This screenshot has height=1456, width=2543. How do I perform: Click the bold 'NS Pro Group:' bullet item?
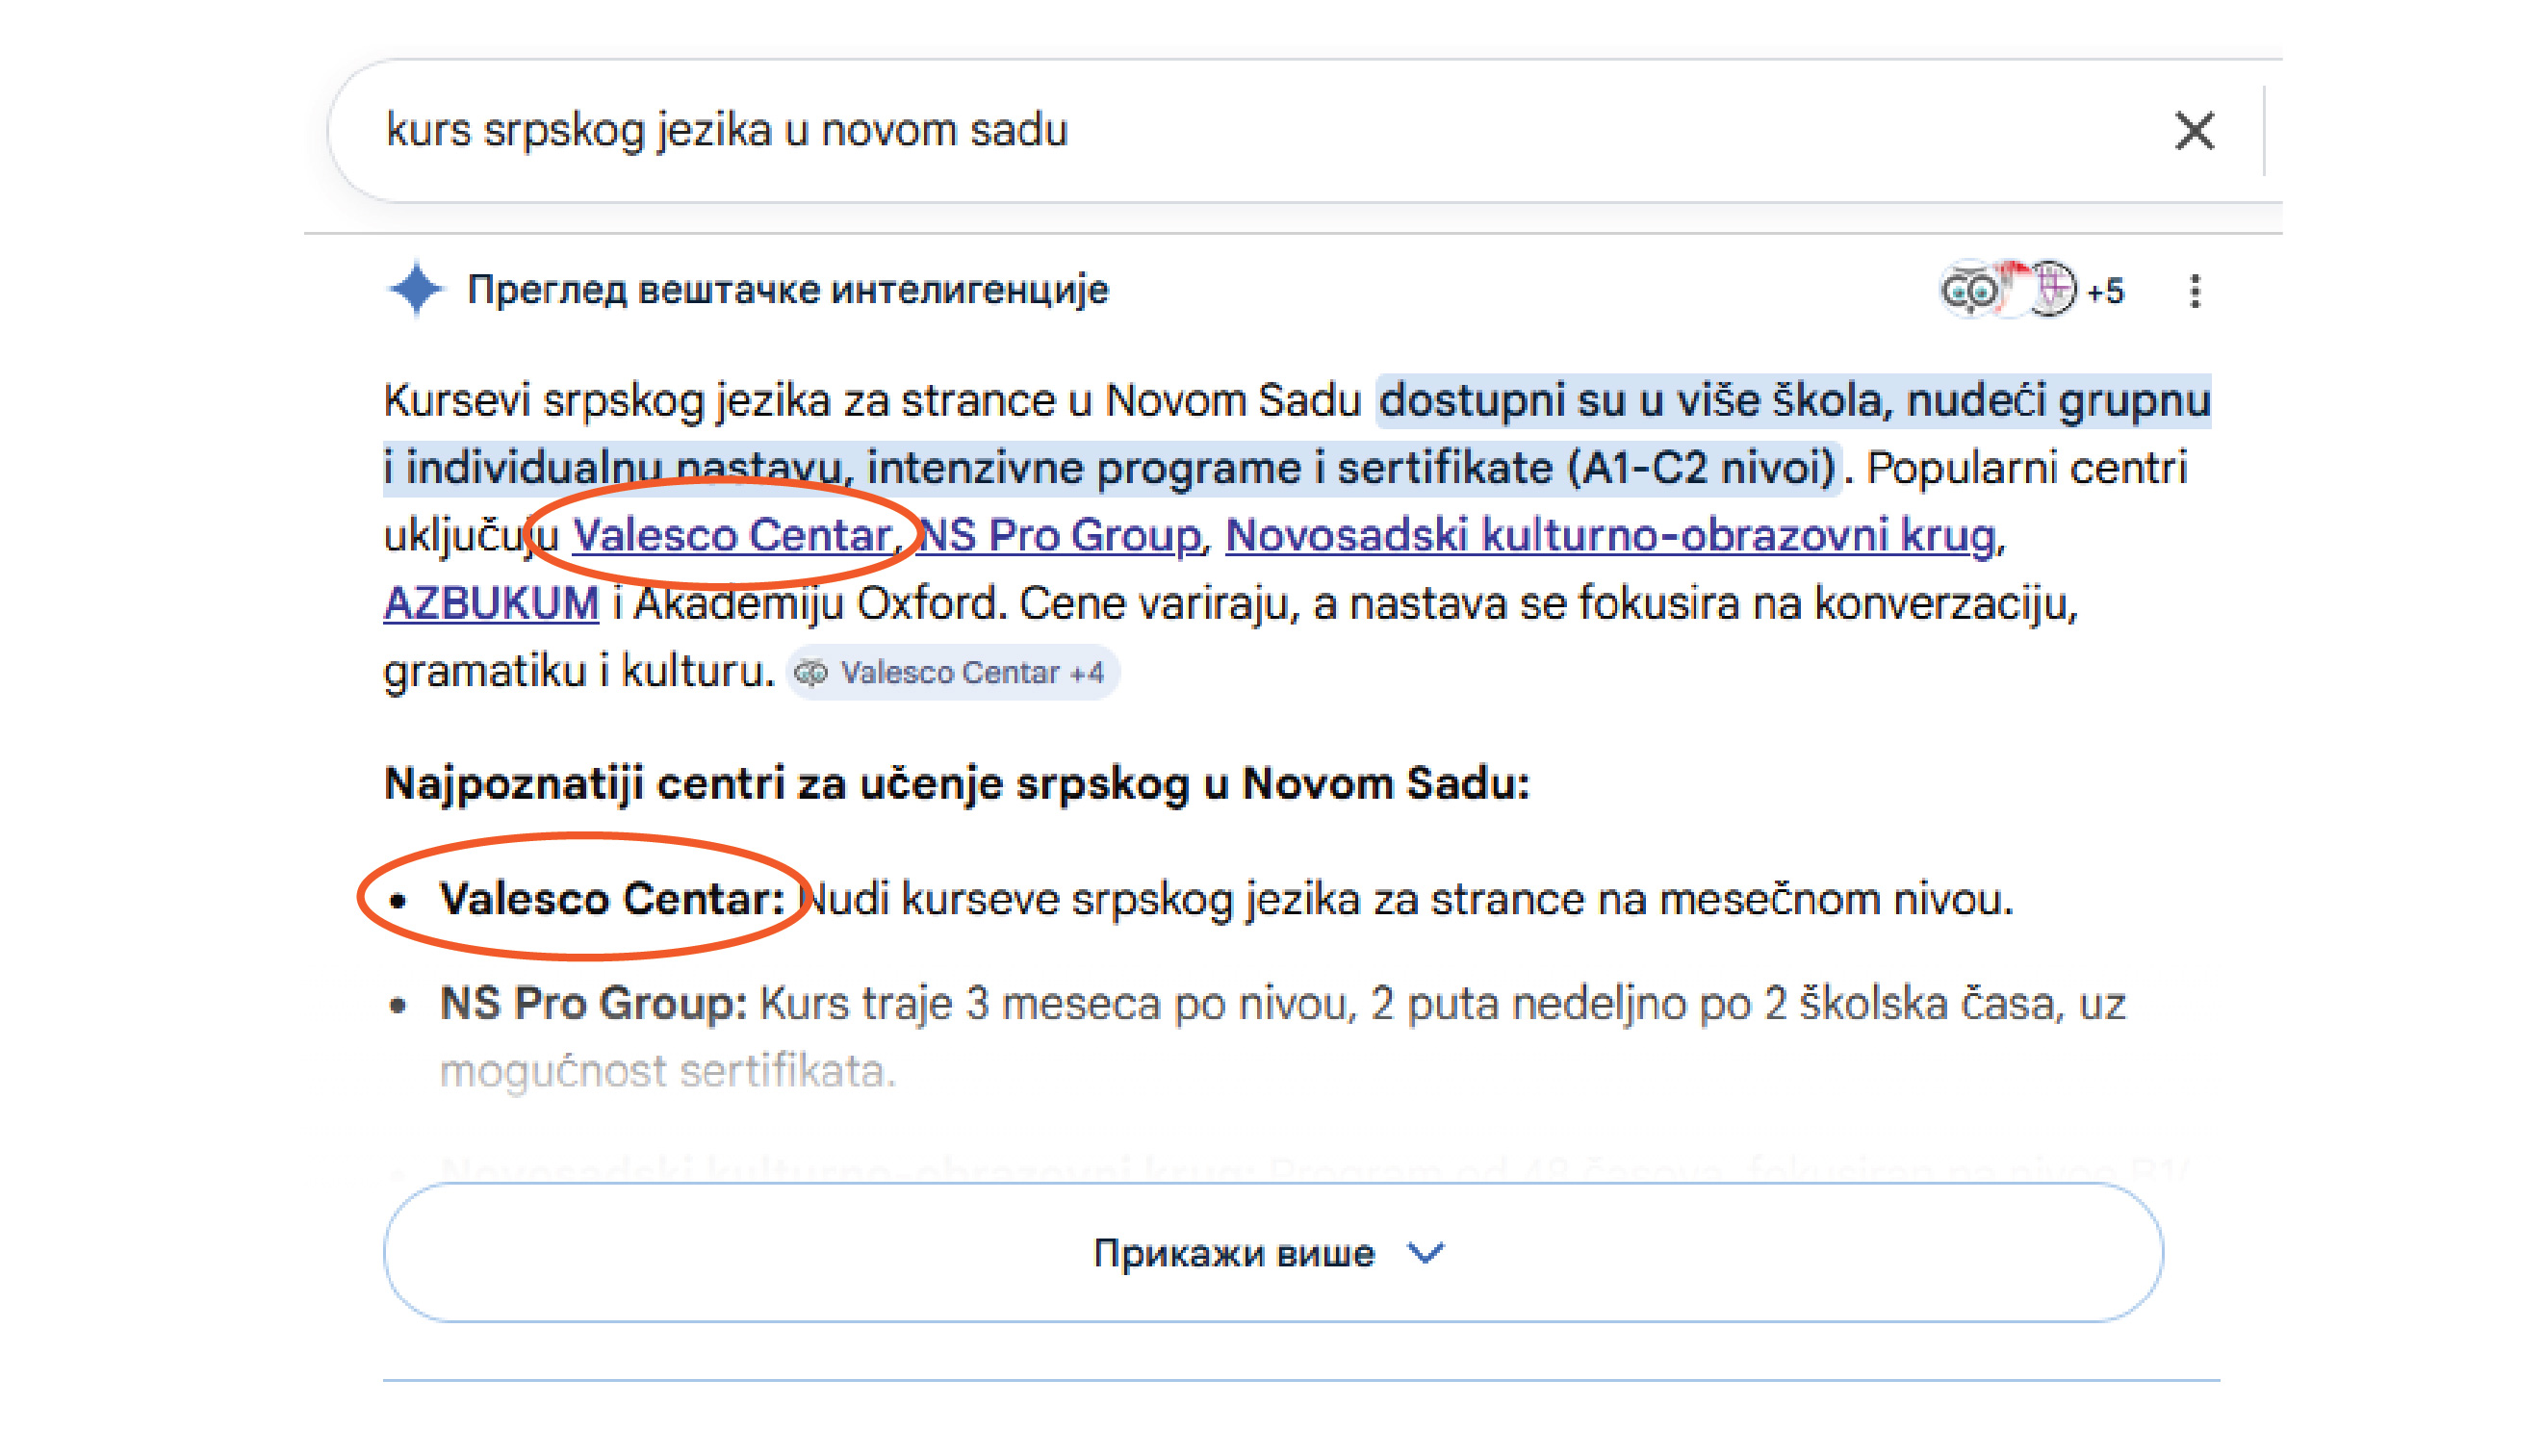593,1003
